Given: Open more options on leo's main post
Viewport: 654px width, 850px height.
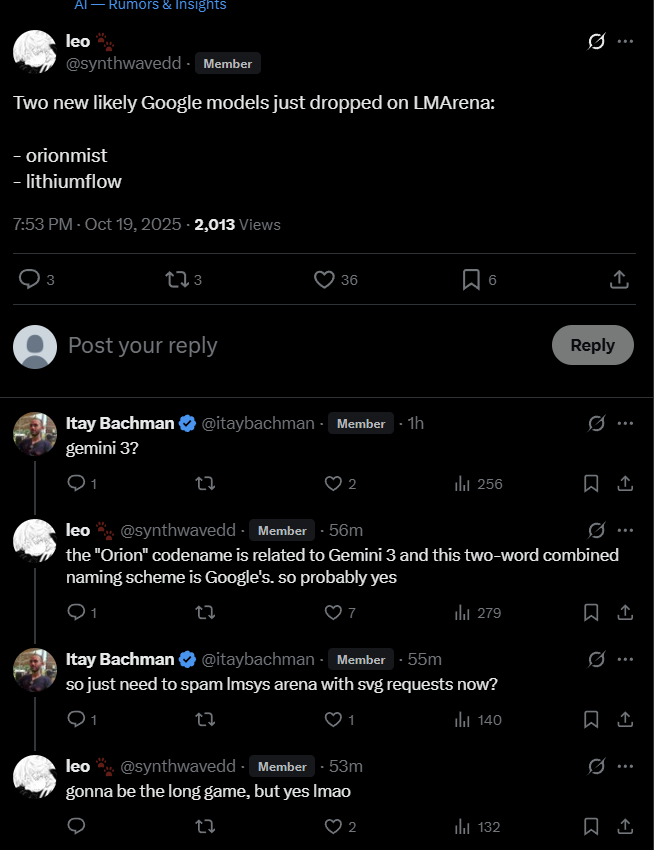Looking at the screenshot, I should 626,41.
